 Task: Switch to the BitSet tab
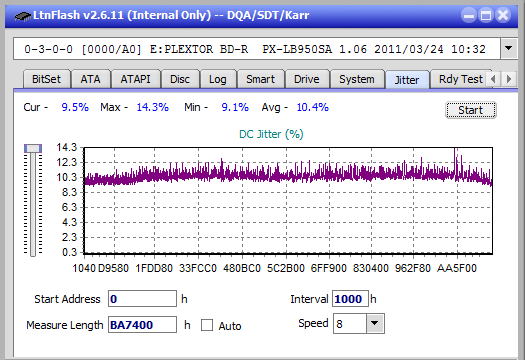pos(47,79)
